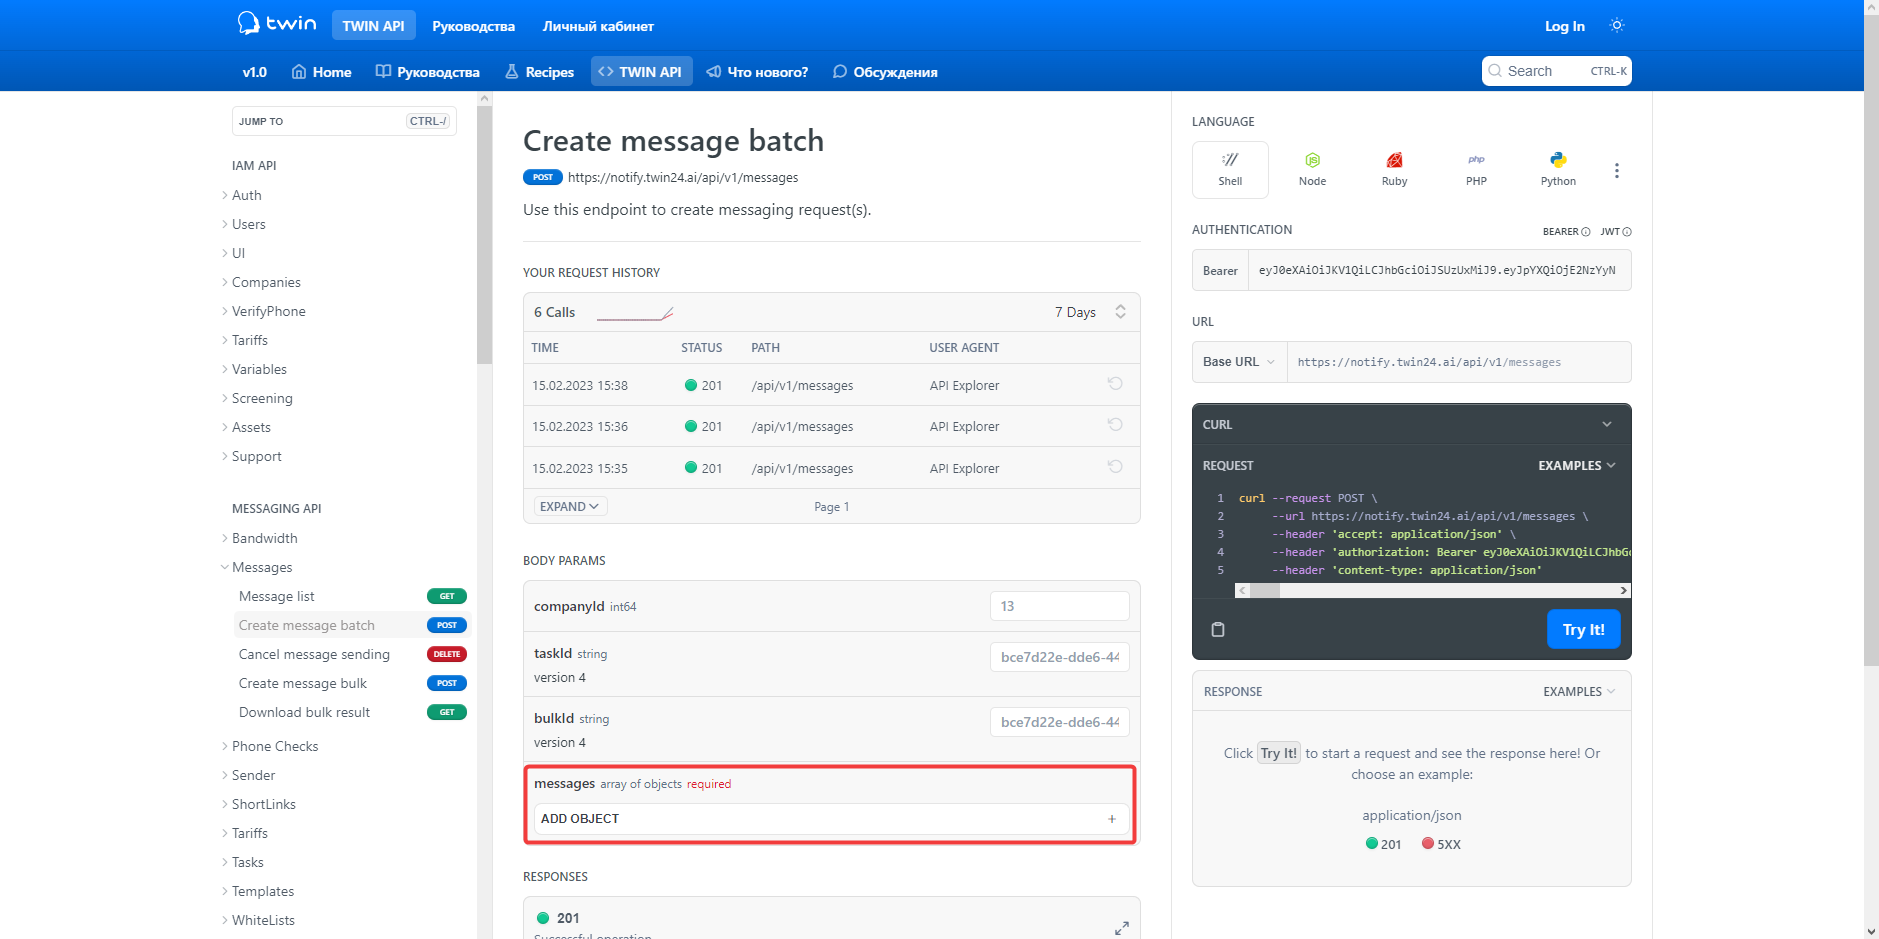Collapse the Messages sidebar section
Viewport: 1879px width, 939px height.
pyautogui.click(x=257, y=567)
